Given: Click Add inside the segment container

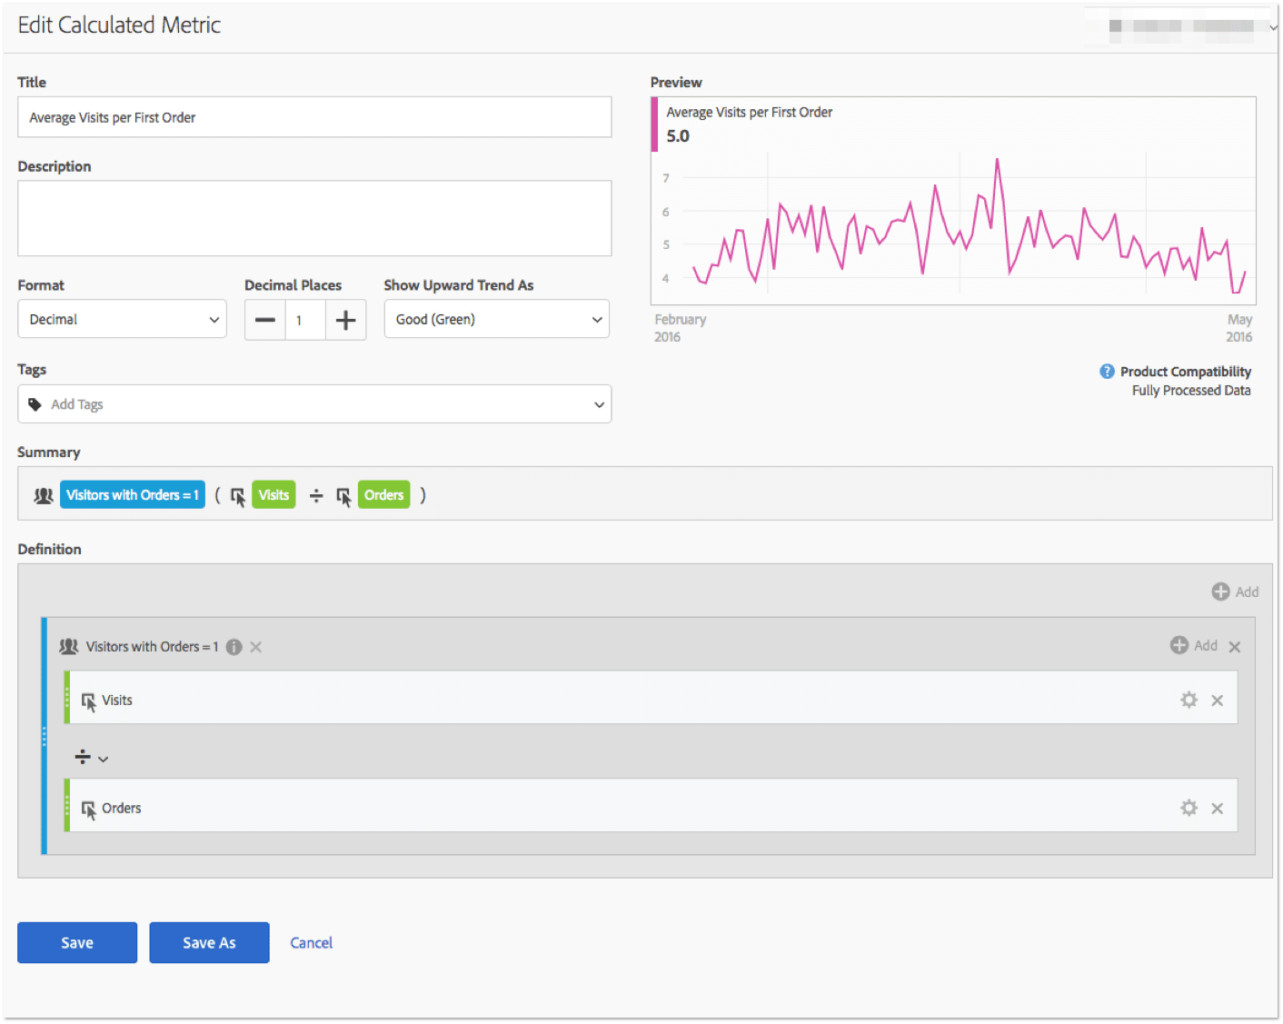Looking at the screenshot, I should pos(1180,646).
